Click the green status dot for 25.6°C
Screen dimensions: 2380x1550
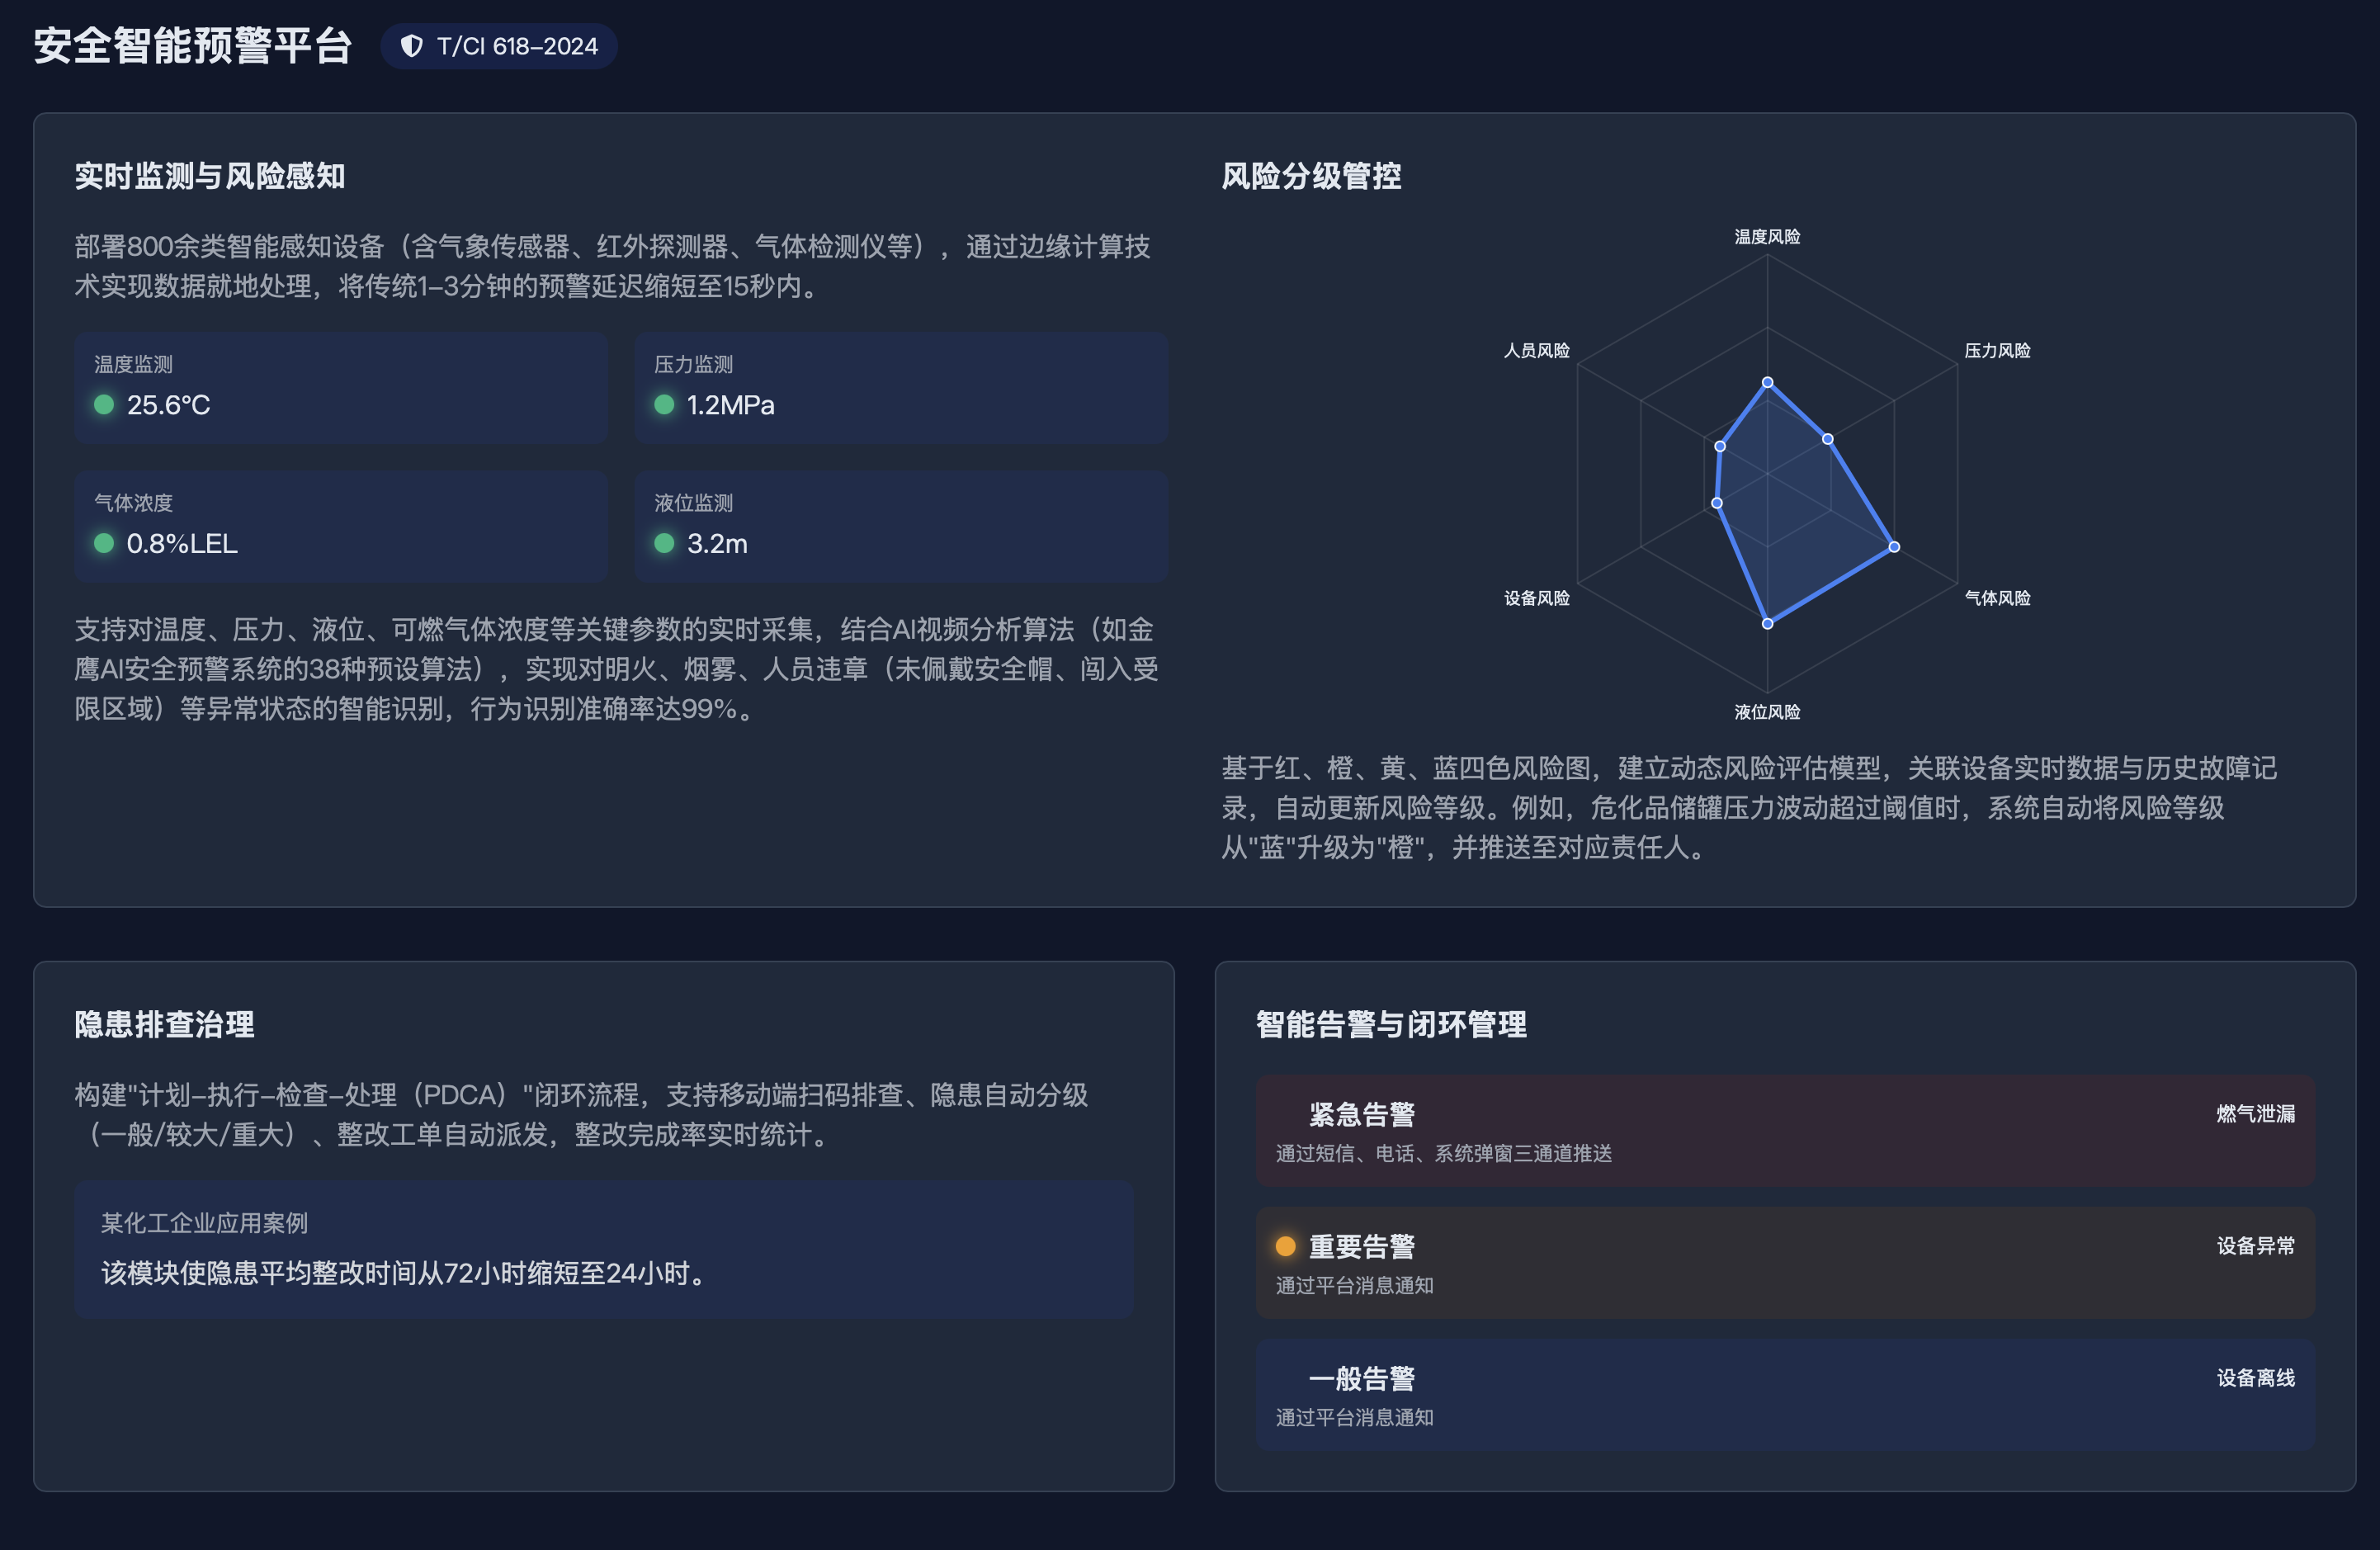104,404
